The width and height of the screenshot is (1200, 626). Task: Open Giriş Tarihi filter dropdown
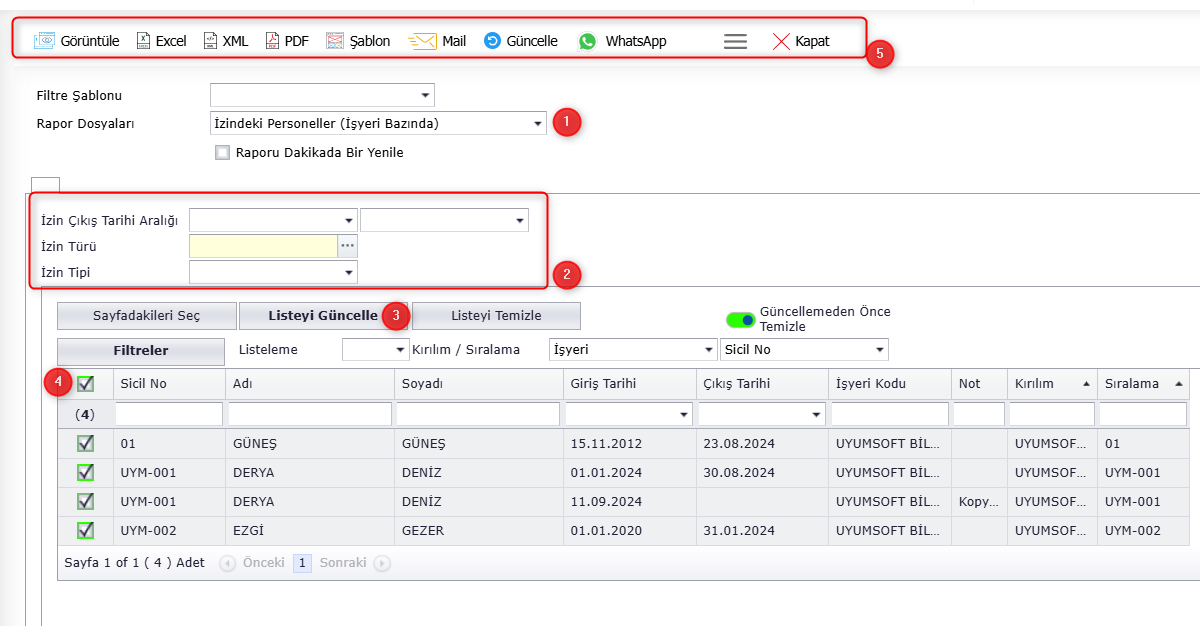(684, 414)
